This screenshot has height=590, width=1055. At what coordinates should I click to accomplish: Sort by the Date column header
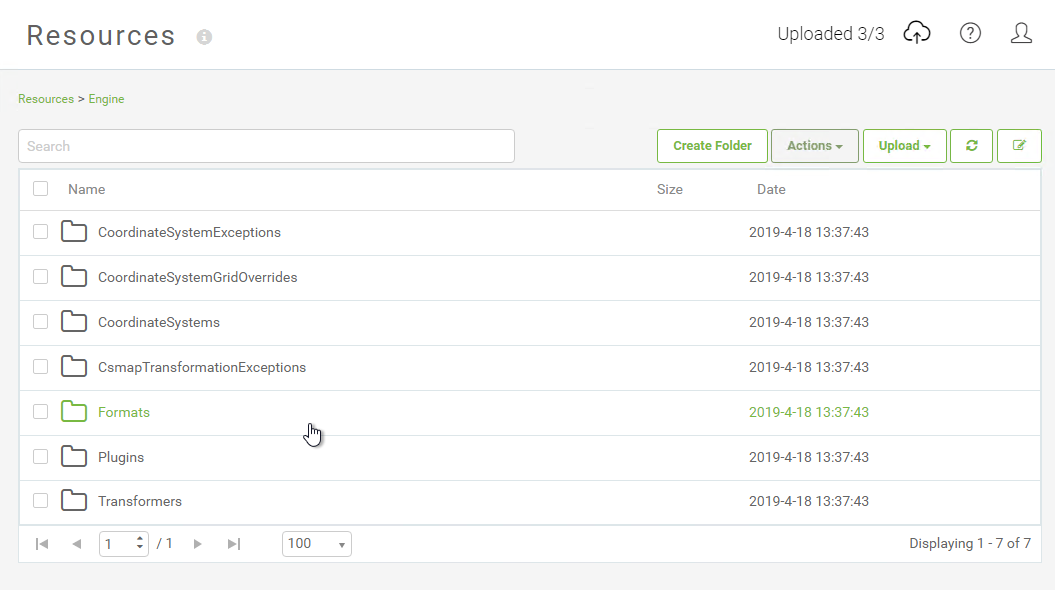tap(771, 190)
